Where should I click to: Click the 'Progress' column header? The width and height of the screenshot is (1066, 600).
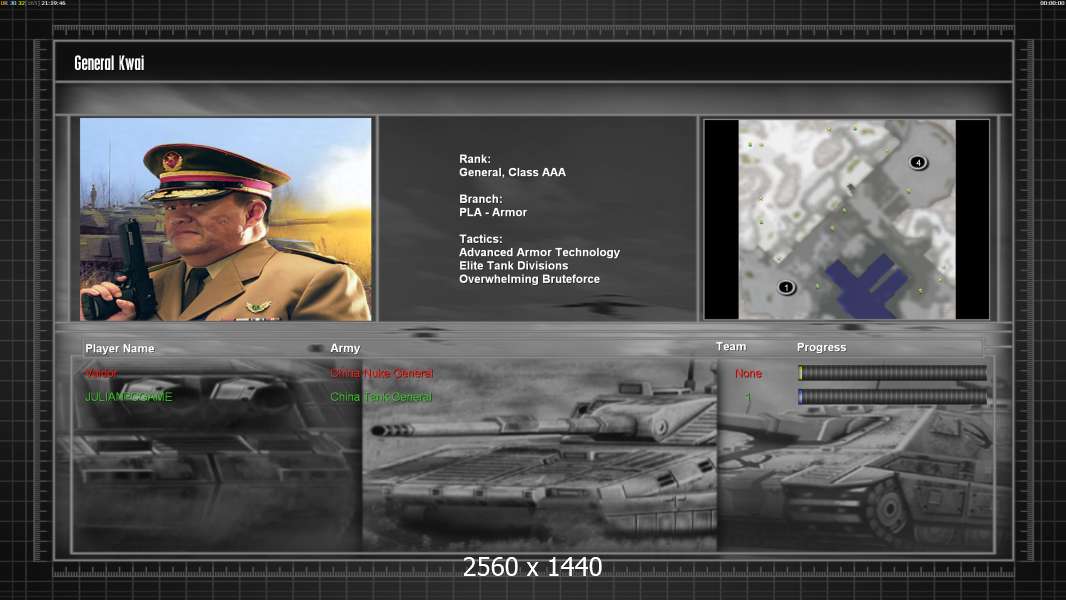[821, 347]
